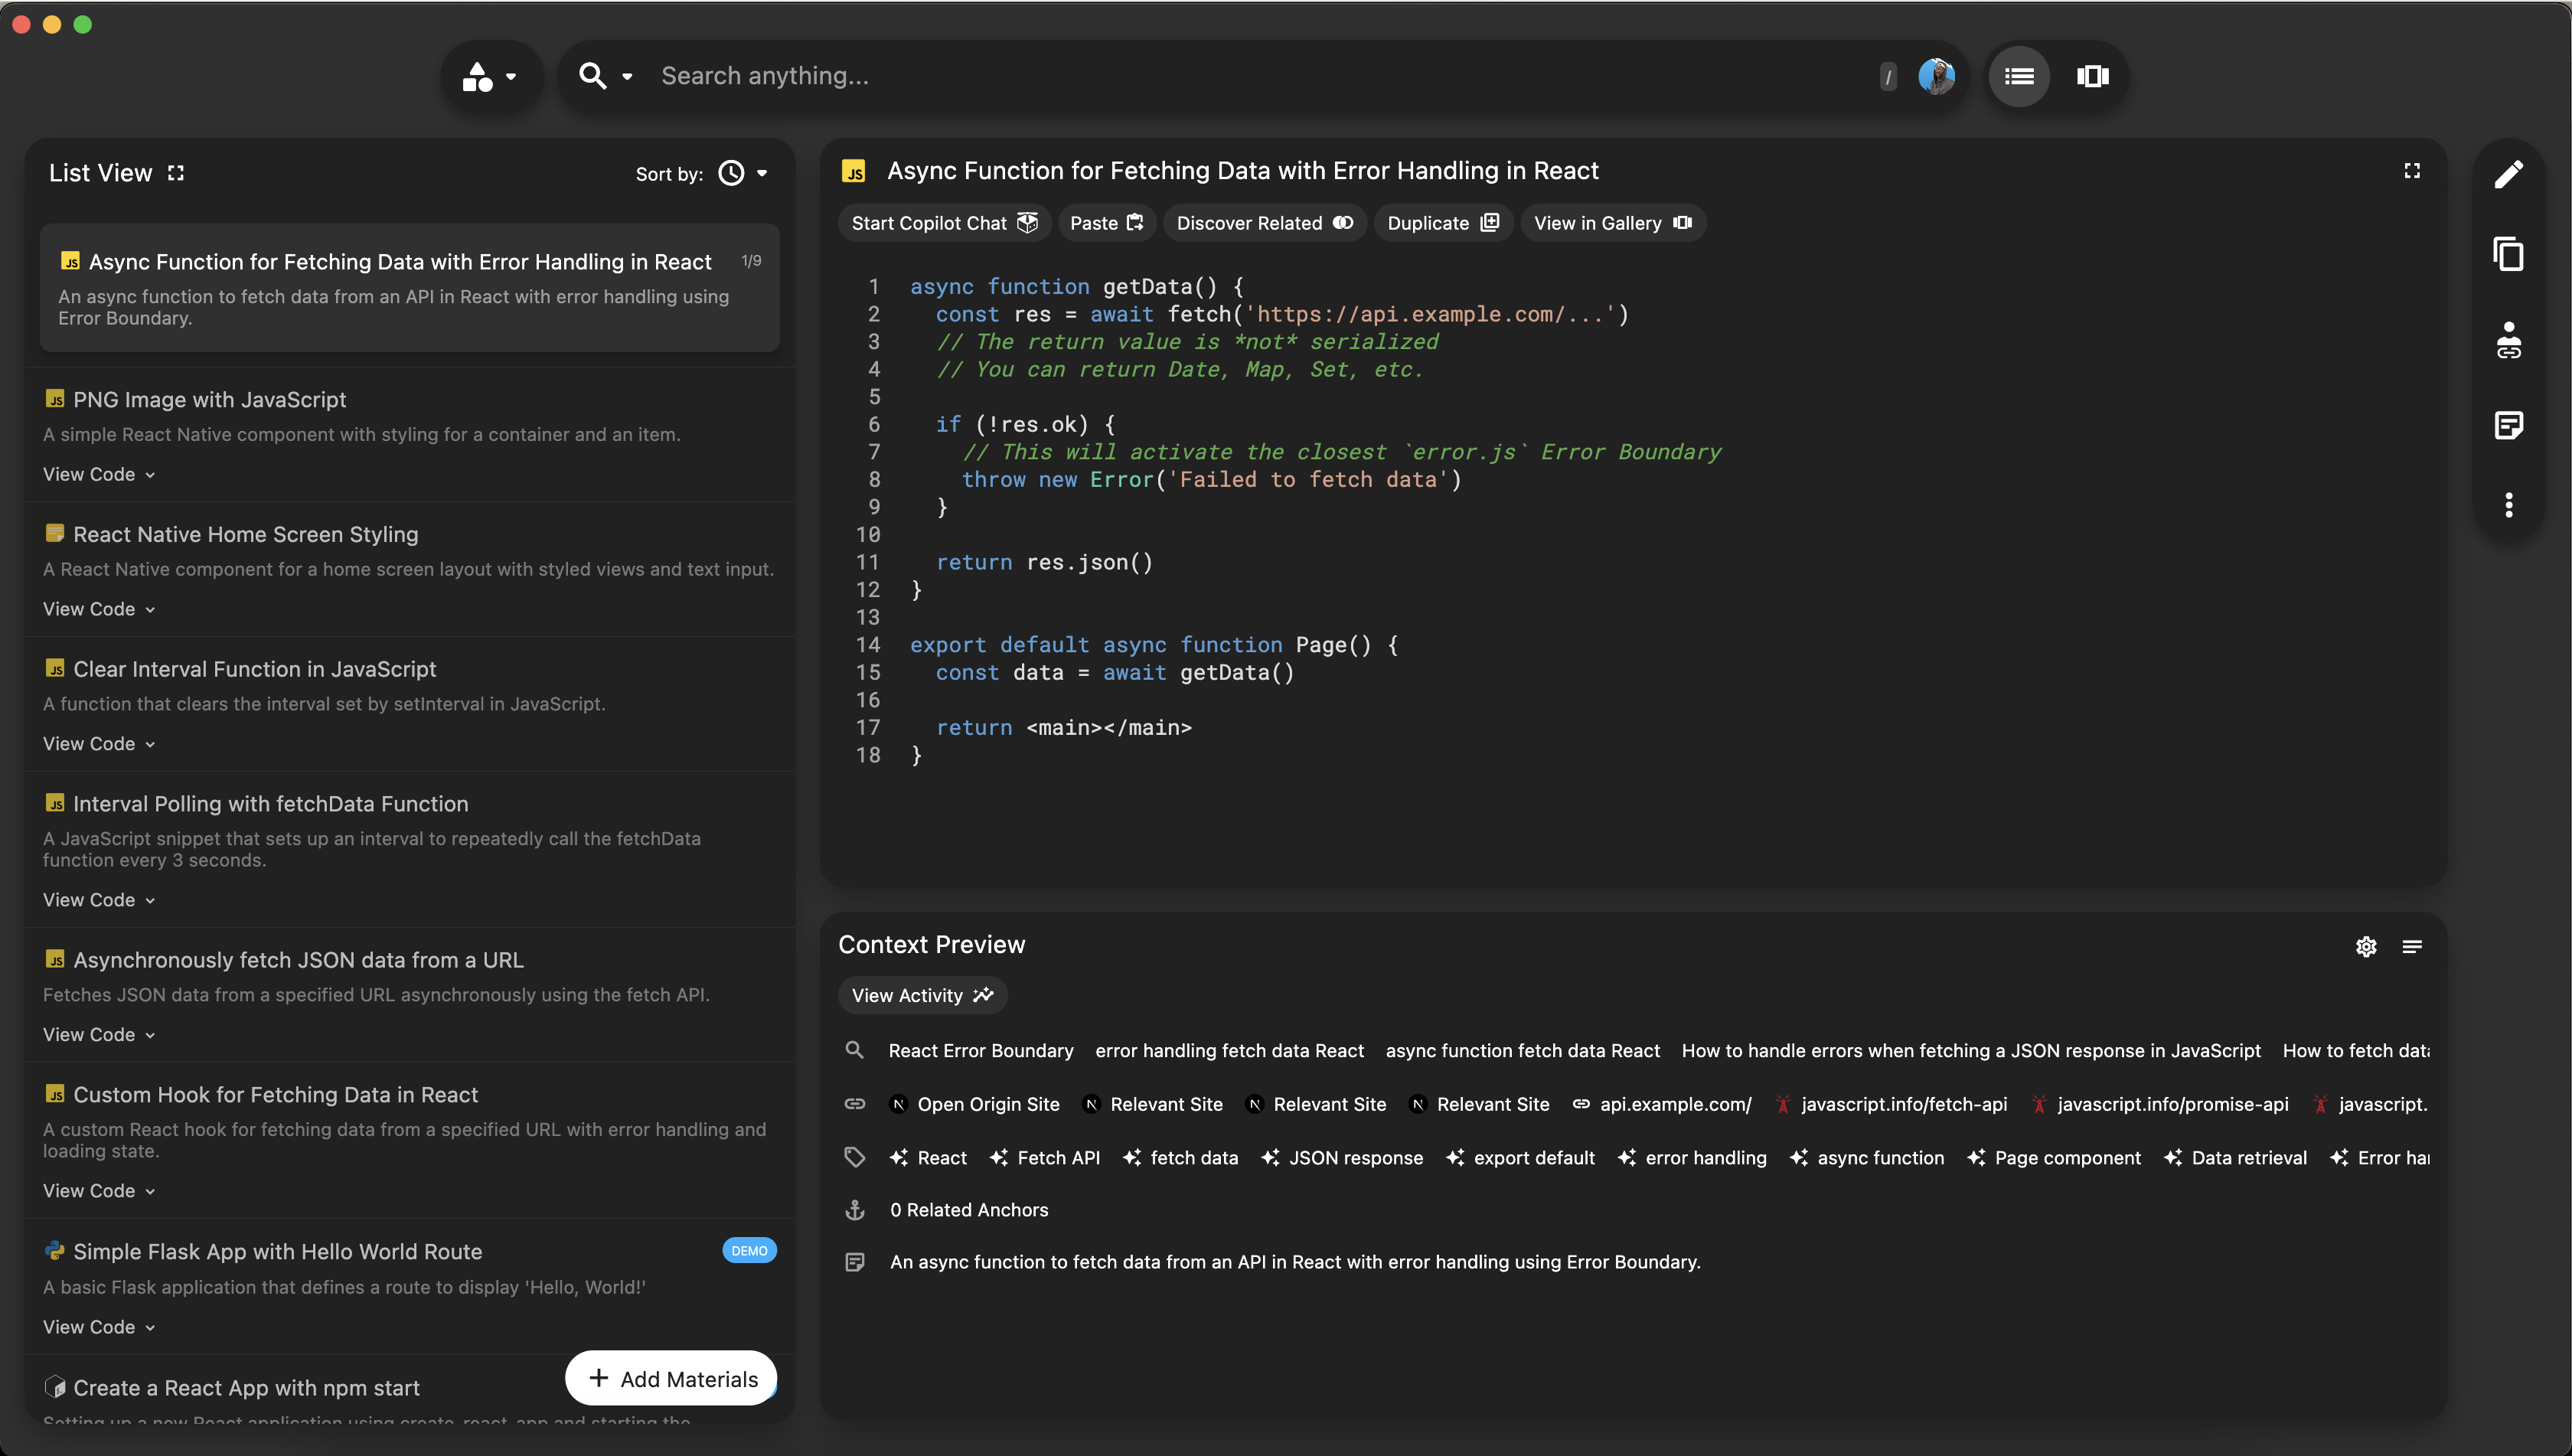Expand the code snippet to fullscreen

pyautogui.click(x=2411, y=171)
